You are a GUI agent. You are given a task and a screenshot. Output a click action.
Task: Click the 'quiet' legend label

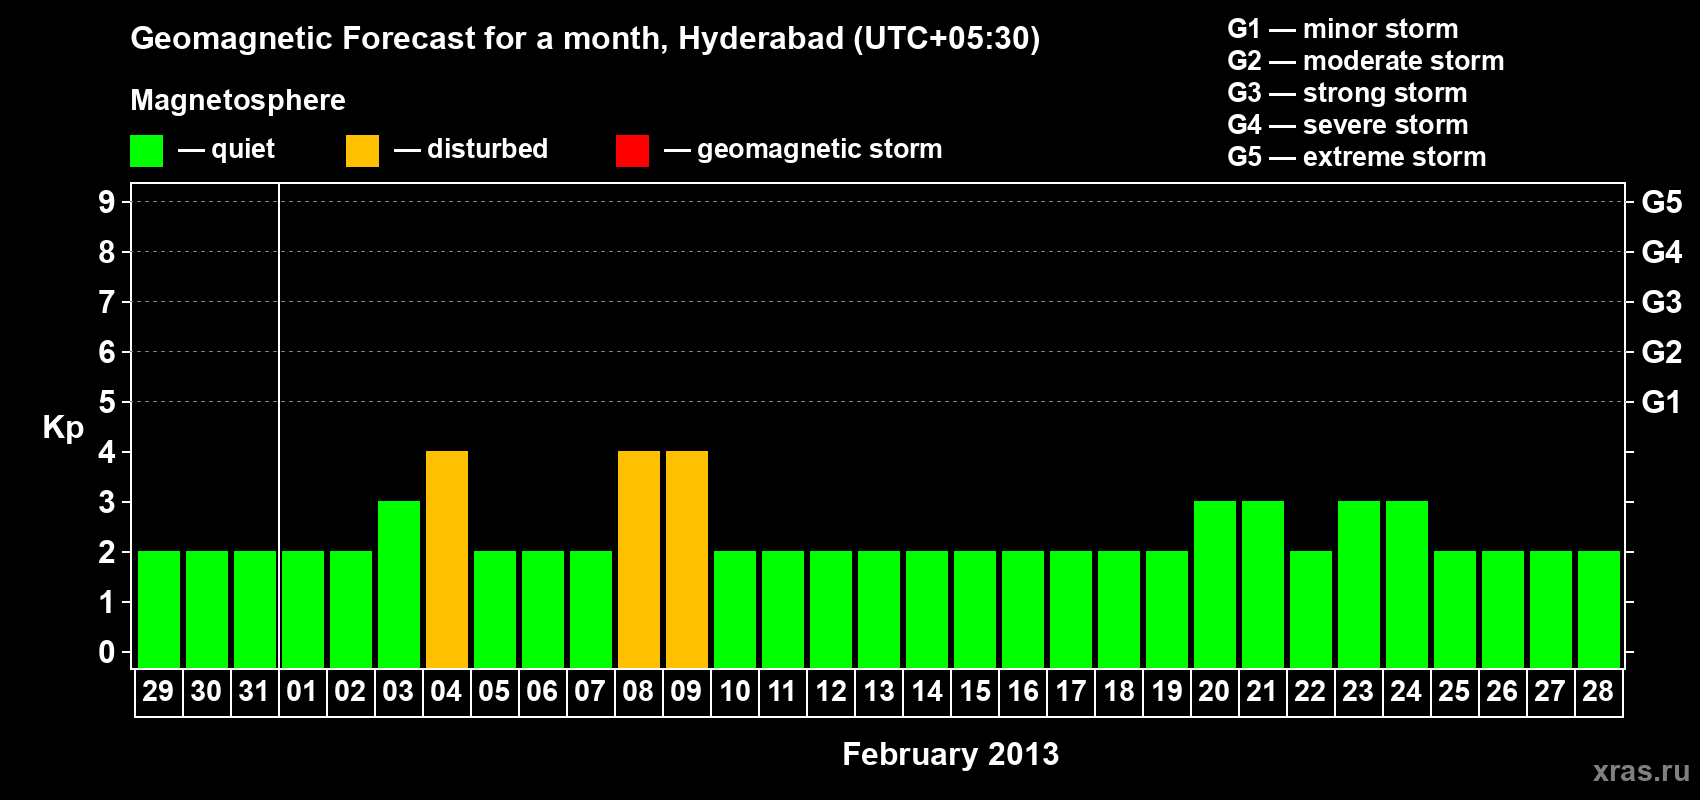pyautogui.click(x=243, y=149)
